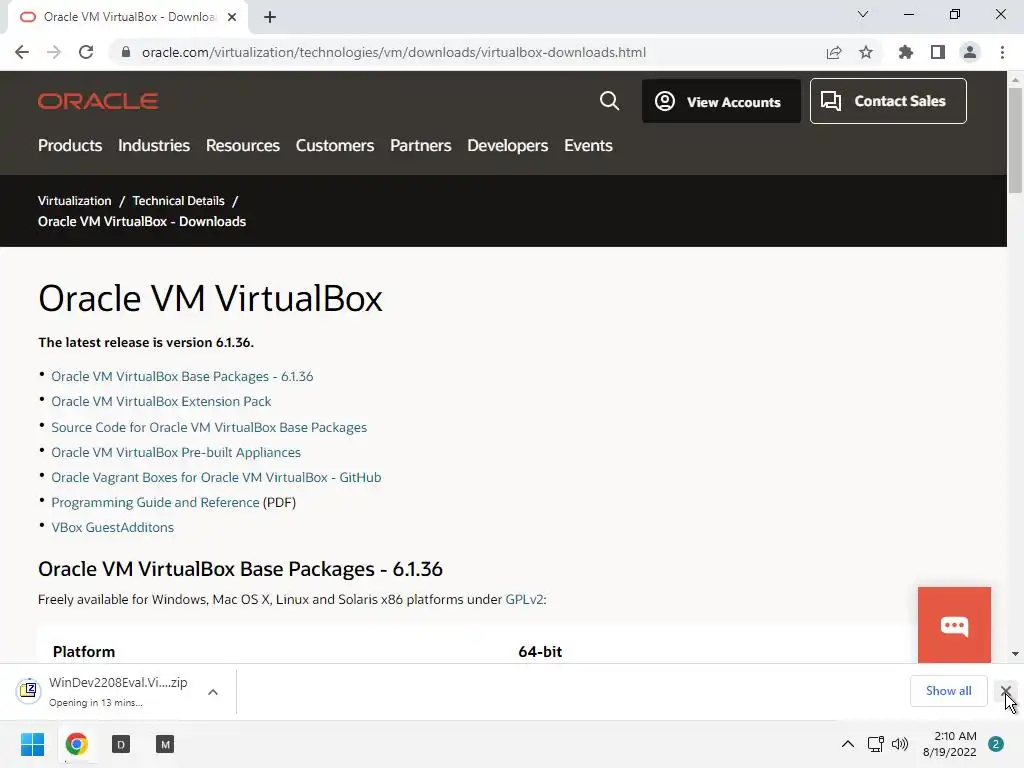The width and height of the screenshot is (1024, 768).
Task: Bookmark this tab with the star
Action: [x=866, y=52]
